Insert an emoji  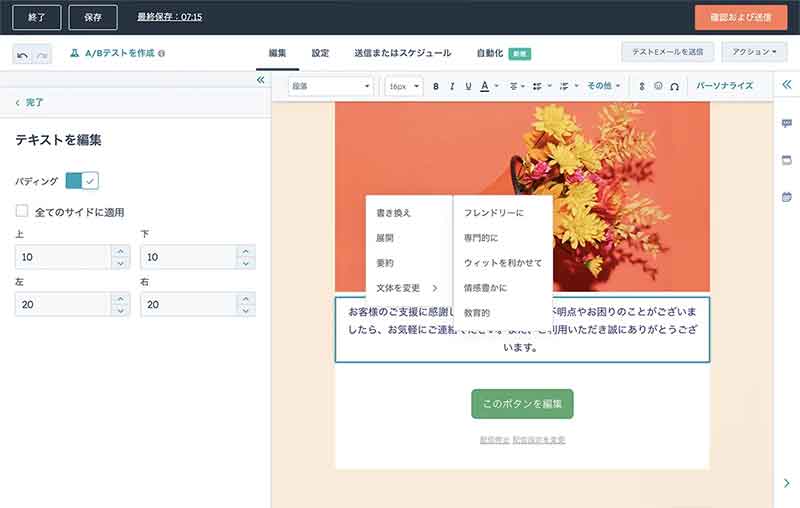[658, 86]
